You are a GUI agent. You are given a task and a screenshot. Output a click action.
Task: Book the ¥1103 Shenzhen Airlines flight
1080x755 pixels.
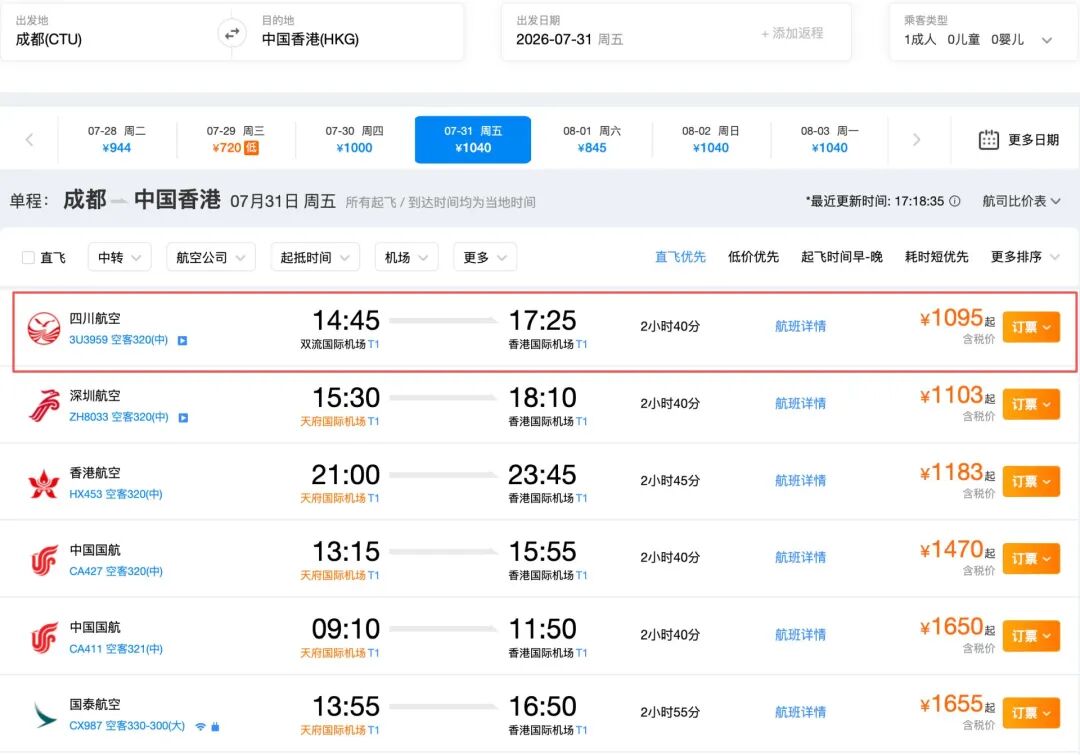point(1031,404)
